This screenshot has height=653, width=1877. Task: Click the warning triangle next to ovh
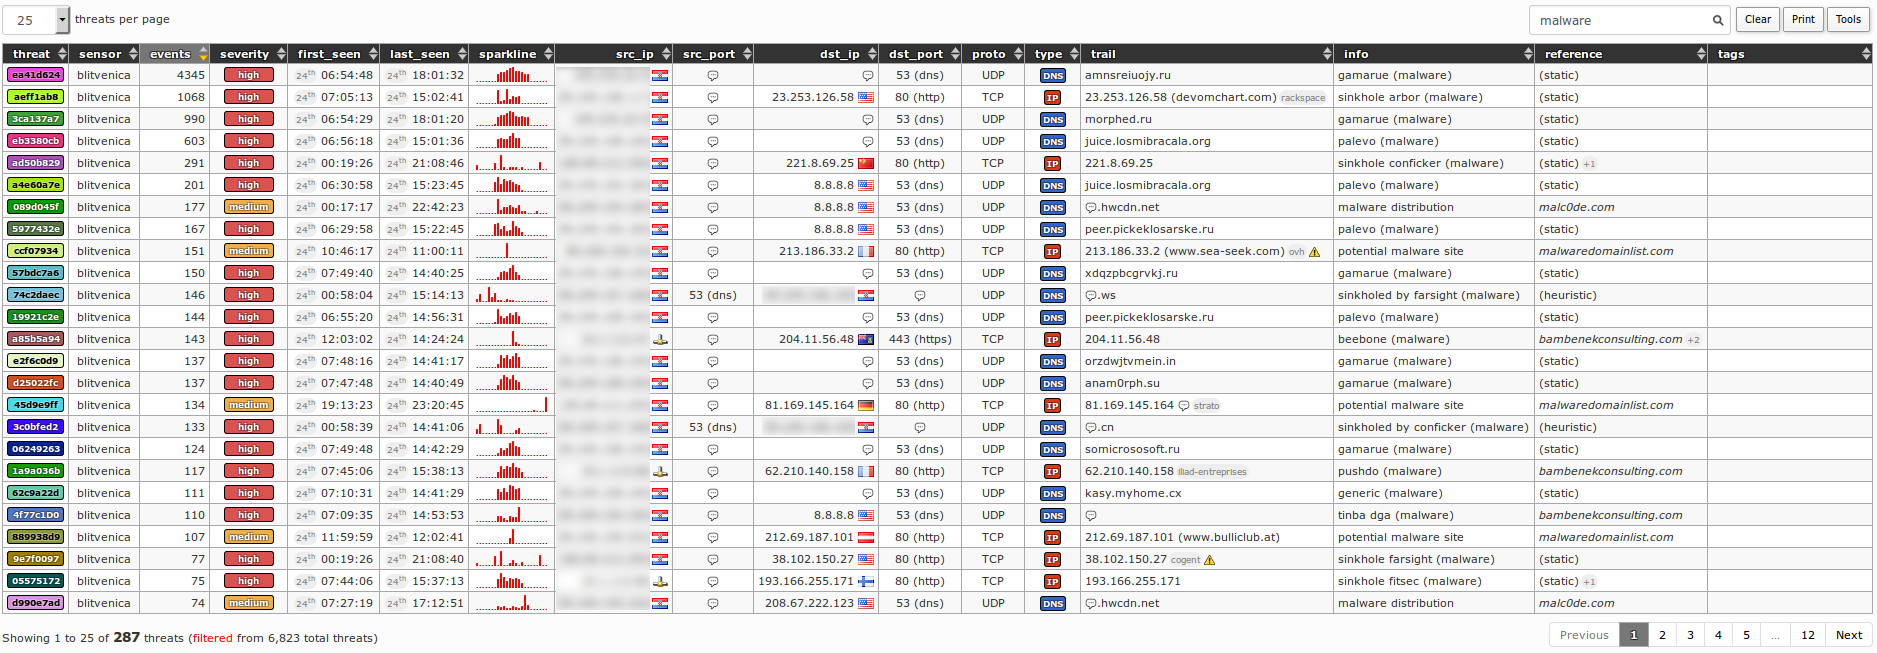pyautogui.click(x=1315, y=252)
